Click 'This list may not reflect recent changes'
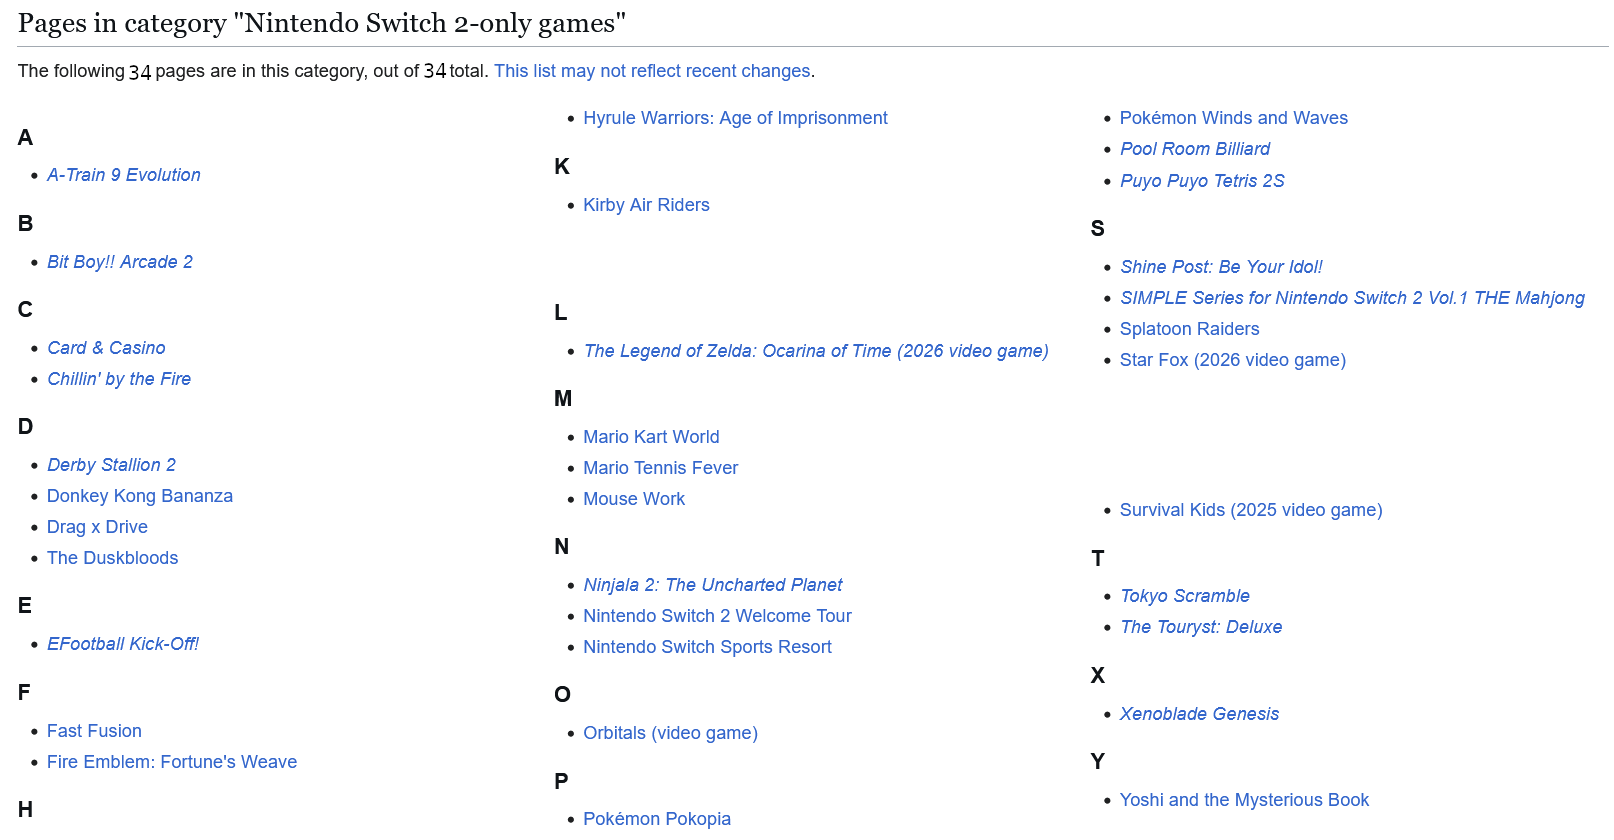1614x840 pixels. [652, 71]
